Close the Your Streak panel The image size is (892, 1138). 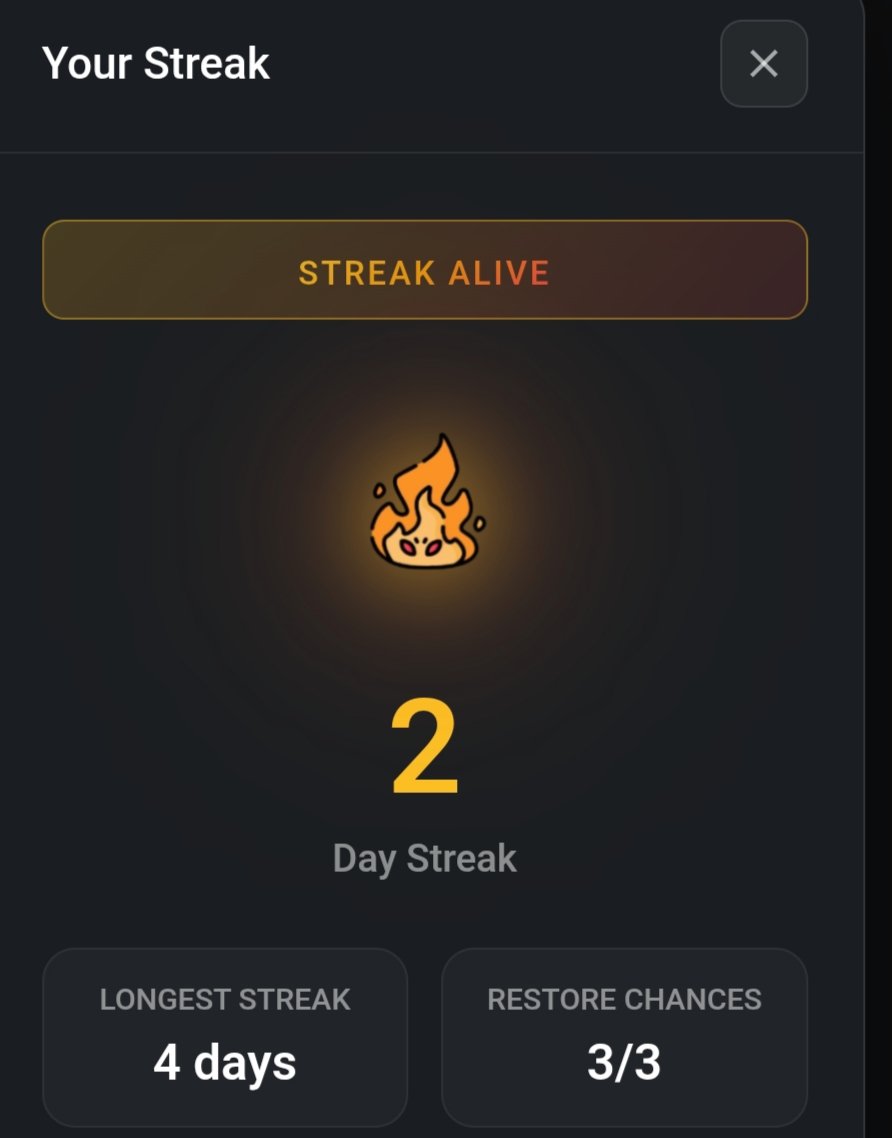pyautogui.click(x=764, y=64)
